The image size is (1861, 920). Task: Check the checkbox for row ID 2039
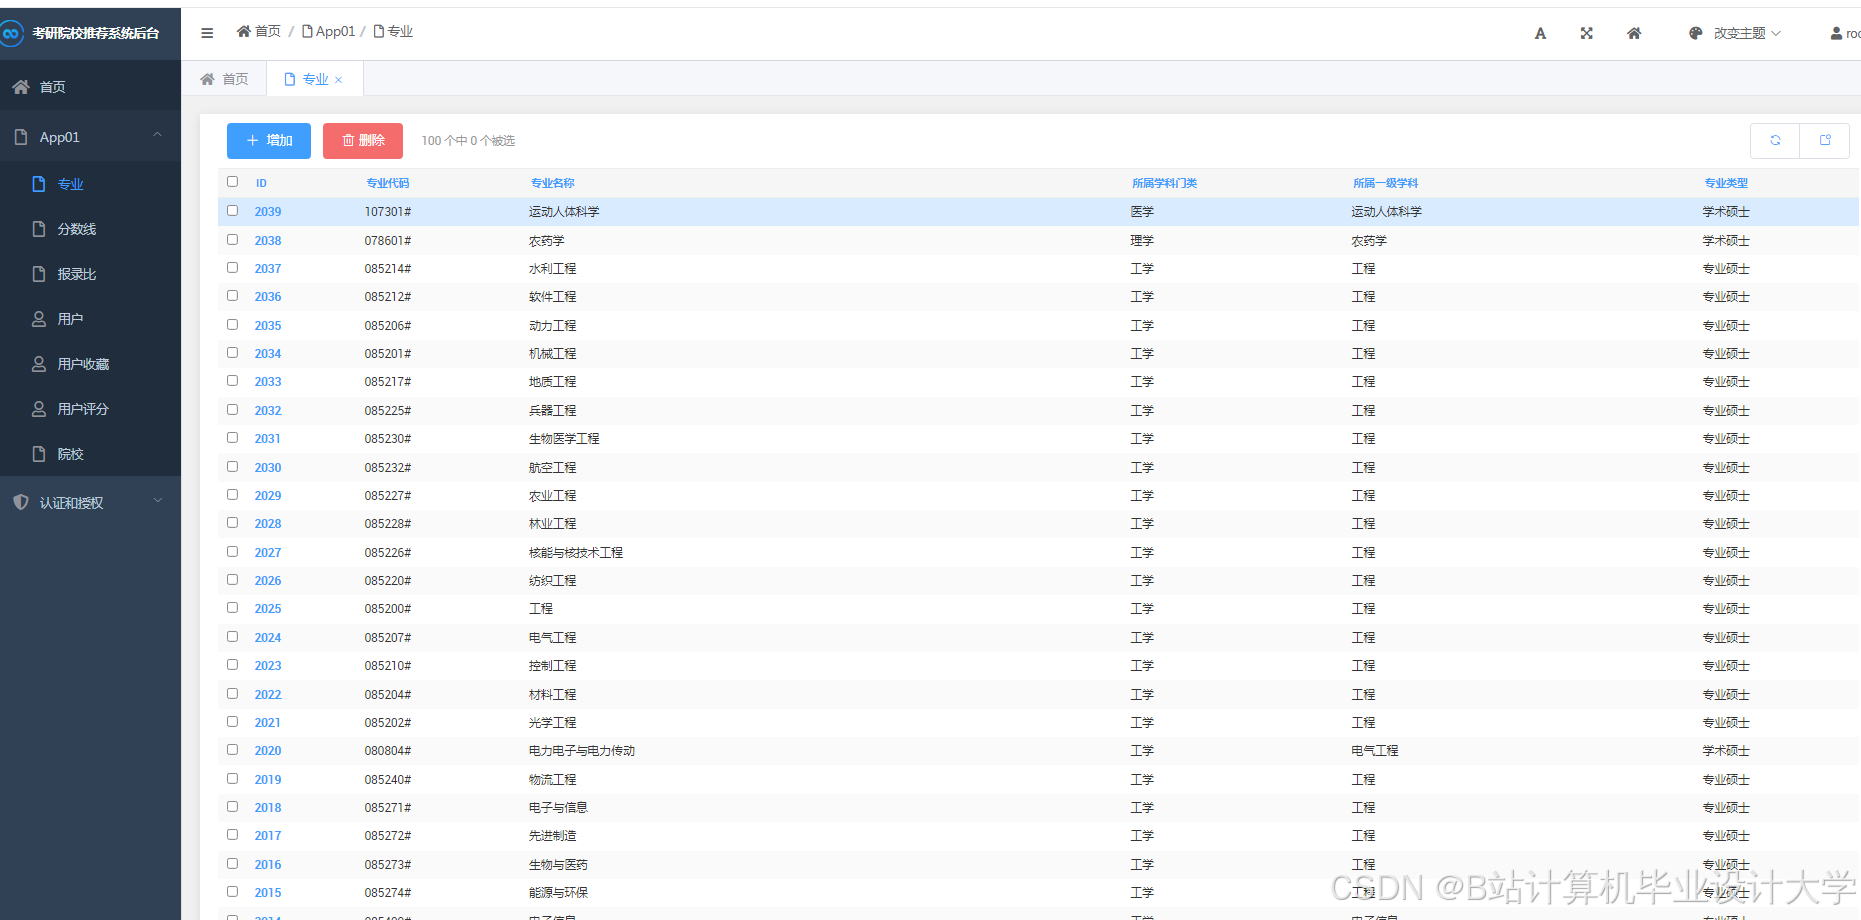[x=232, y=211]
